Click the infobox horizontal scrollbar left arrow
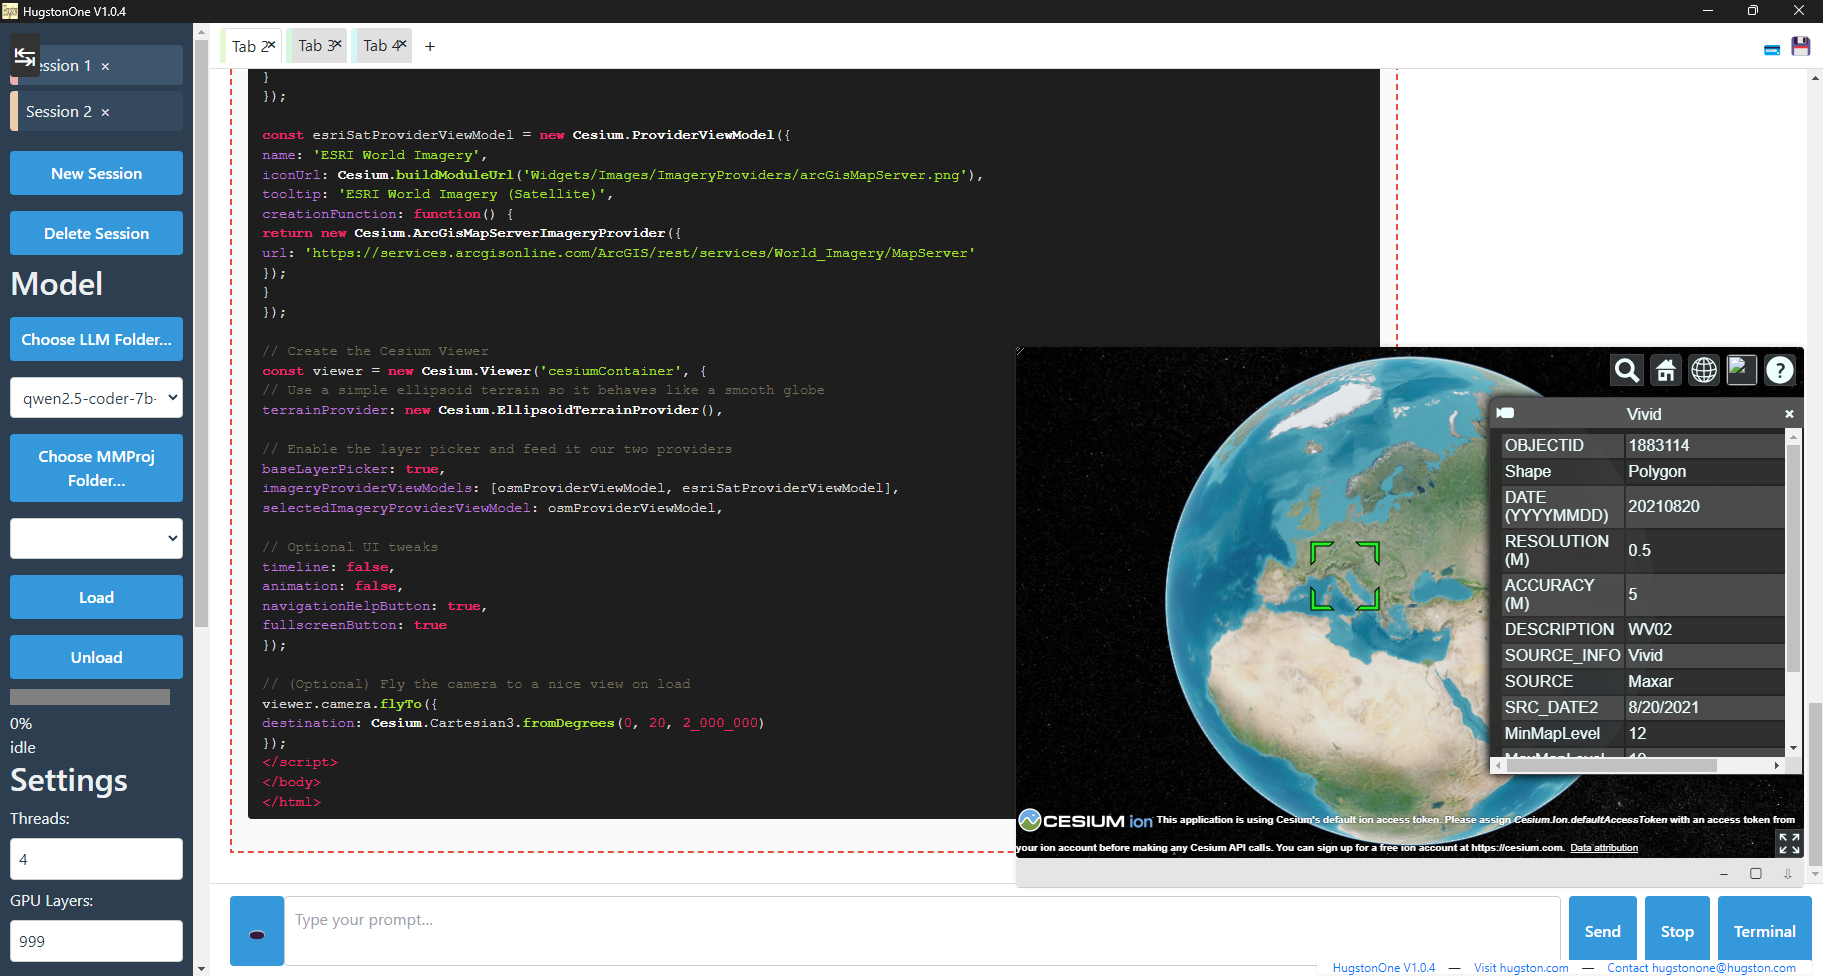The image size is (1823, 976). [x=1498, y=765]
